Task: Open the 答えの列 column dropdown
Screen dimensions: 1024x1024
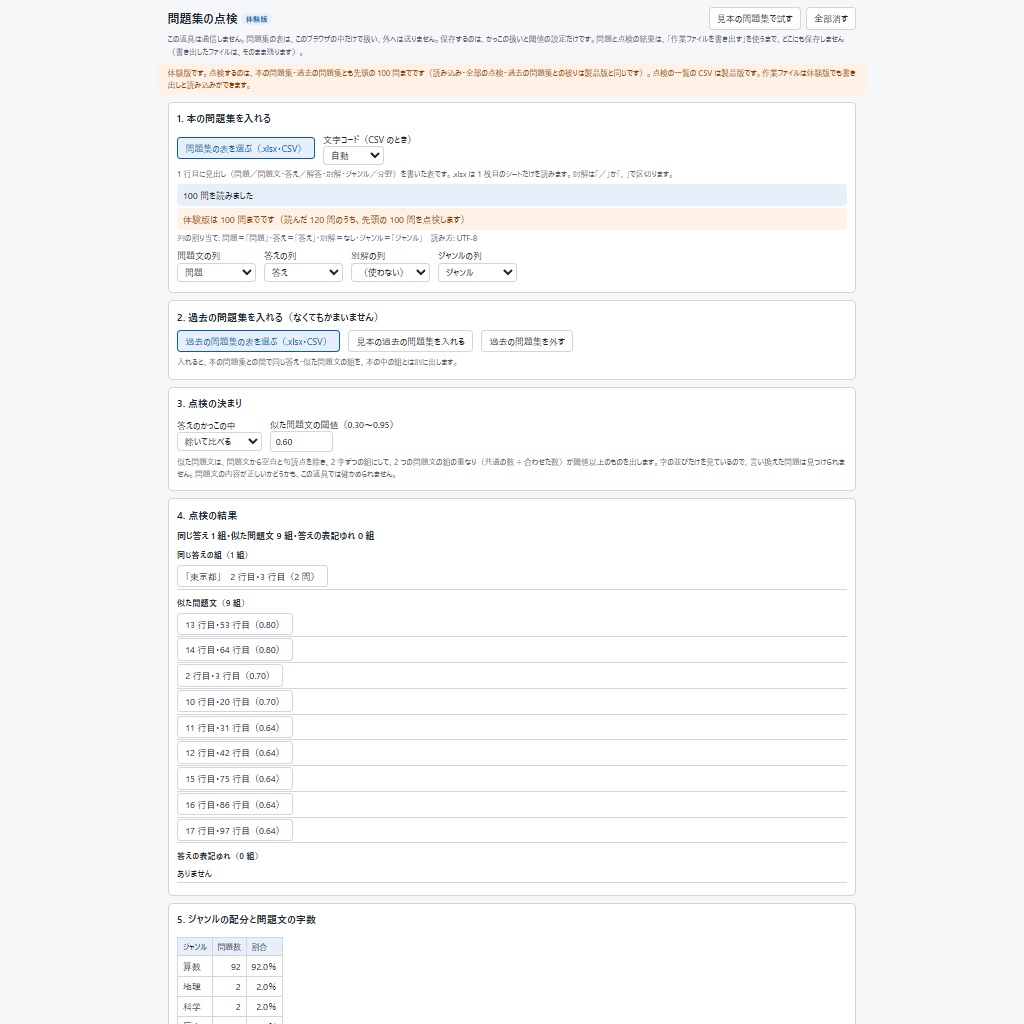Action: pyautogui.click(x=303, y=272)
